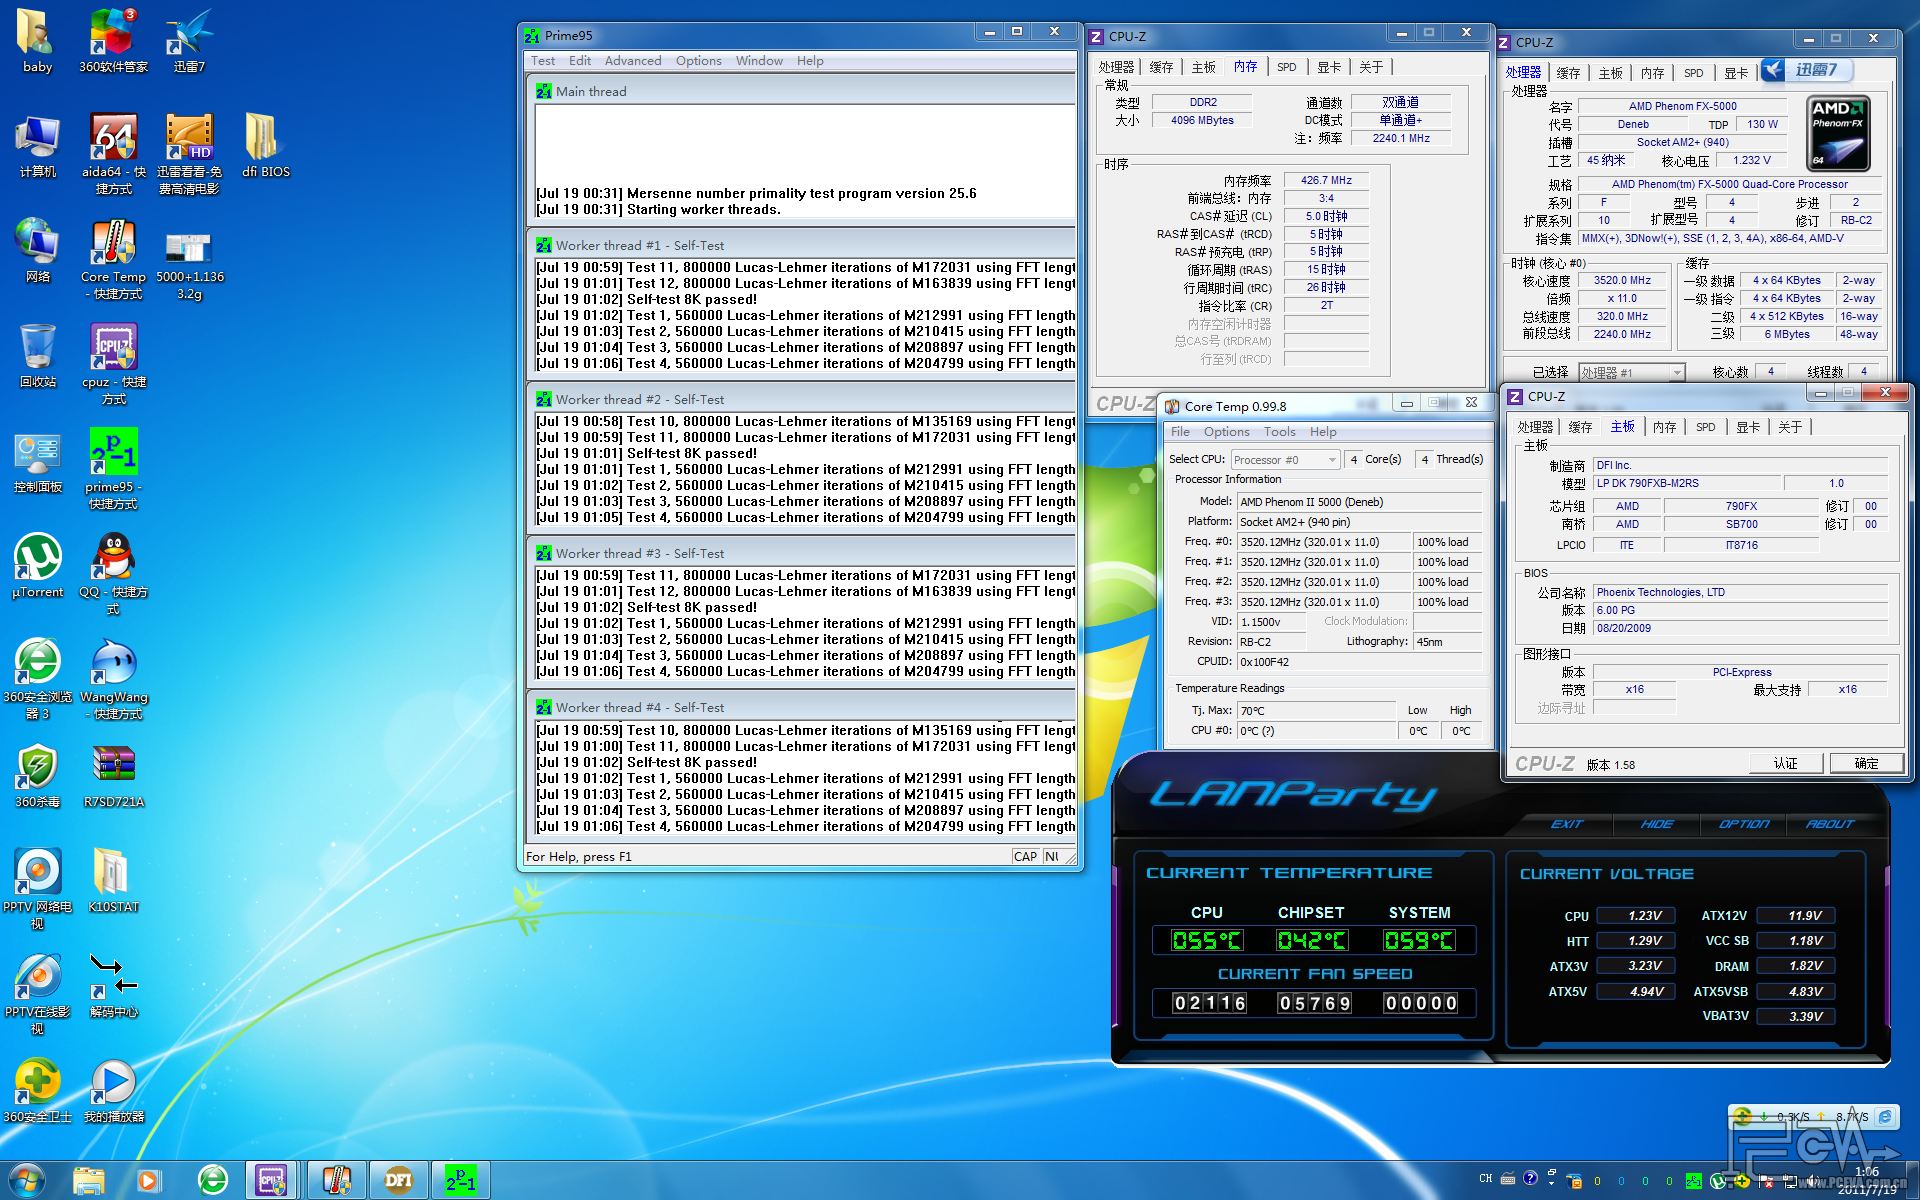Image resolution: width=1920 pixels, height=1200 pixels.
Task: Open the Advanced menu in Prime95
Action: (633, 61)
